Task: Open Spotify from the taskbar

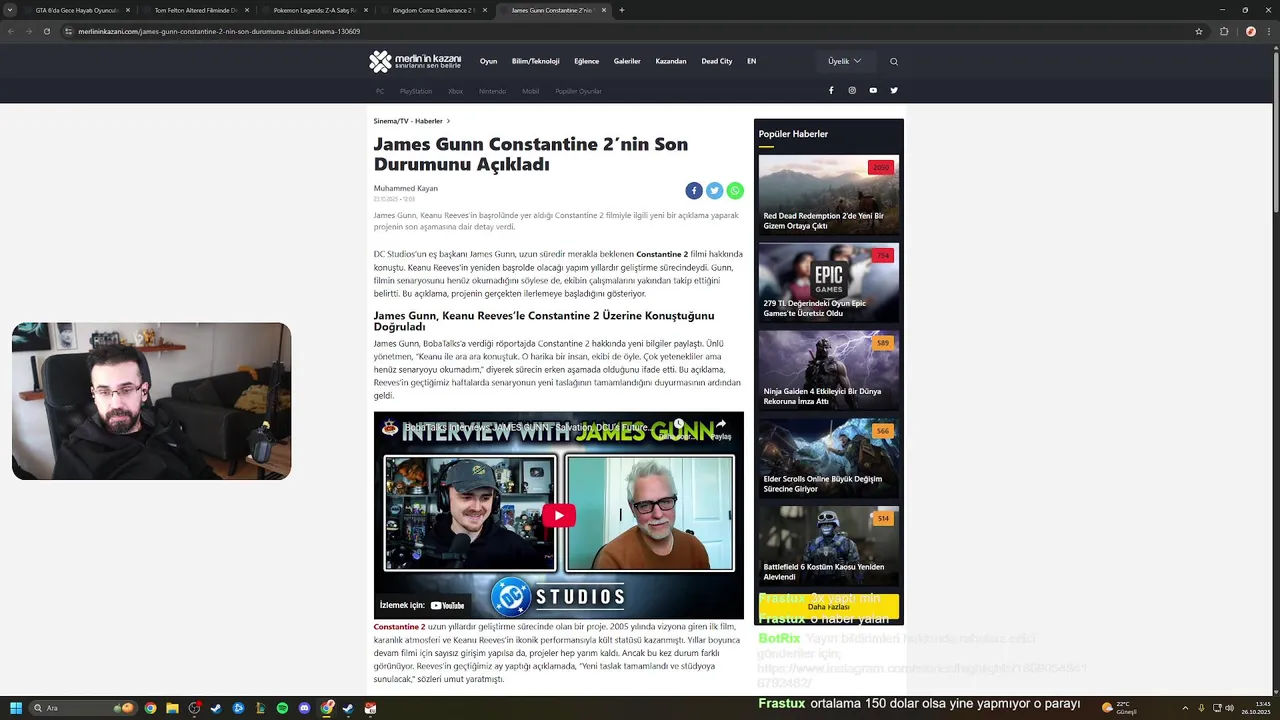Action: point(282,708)
